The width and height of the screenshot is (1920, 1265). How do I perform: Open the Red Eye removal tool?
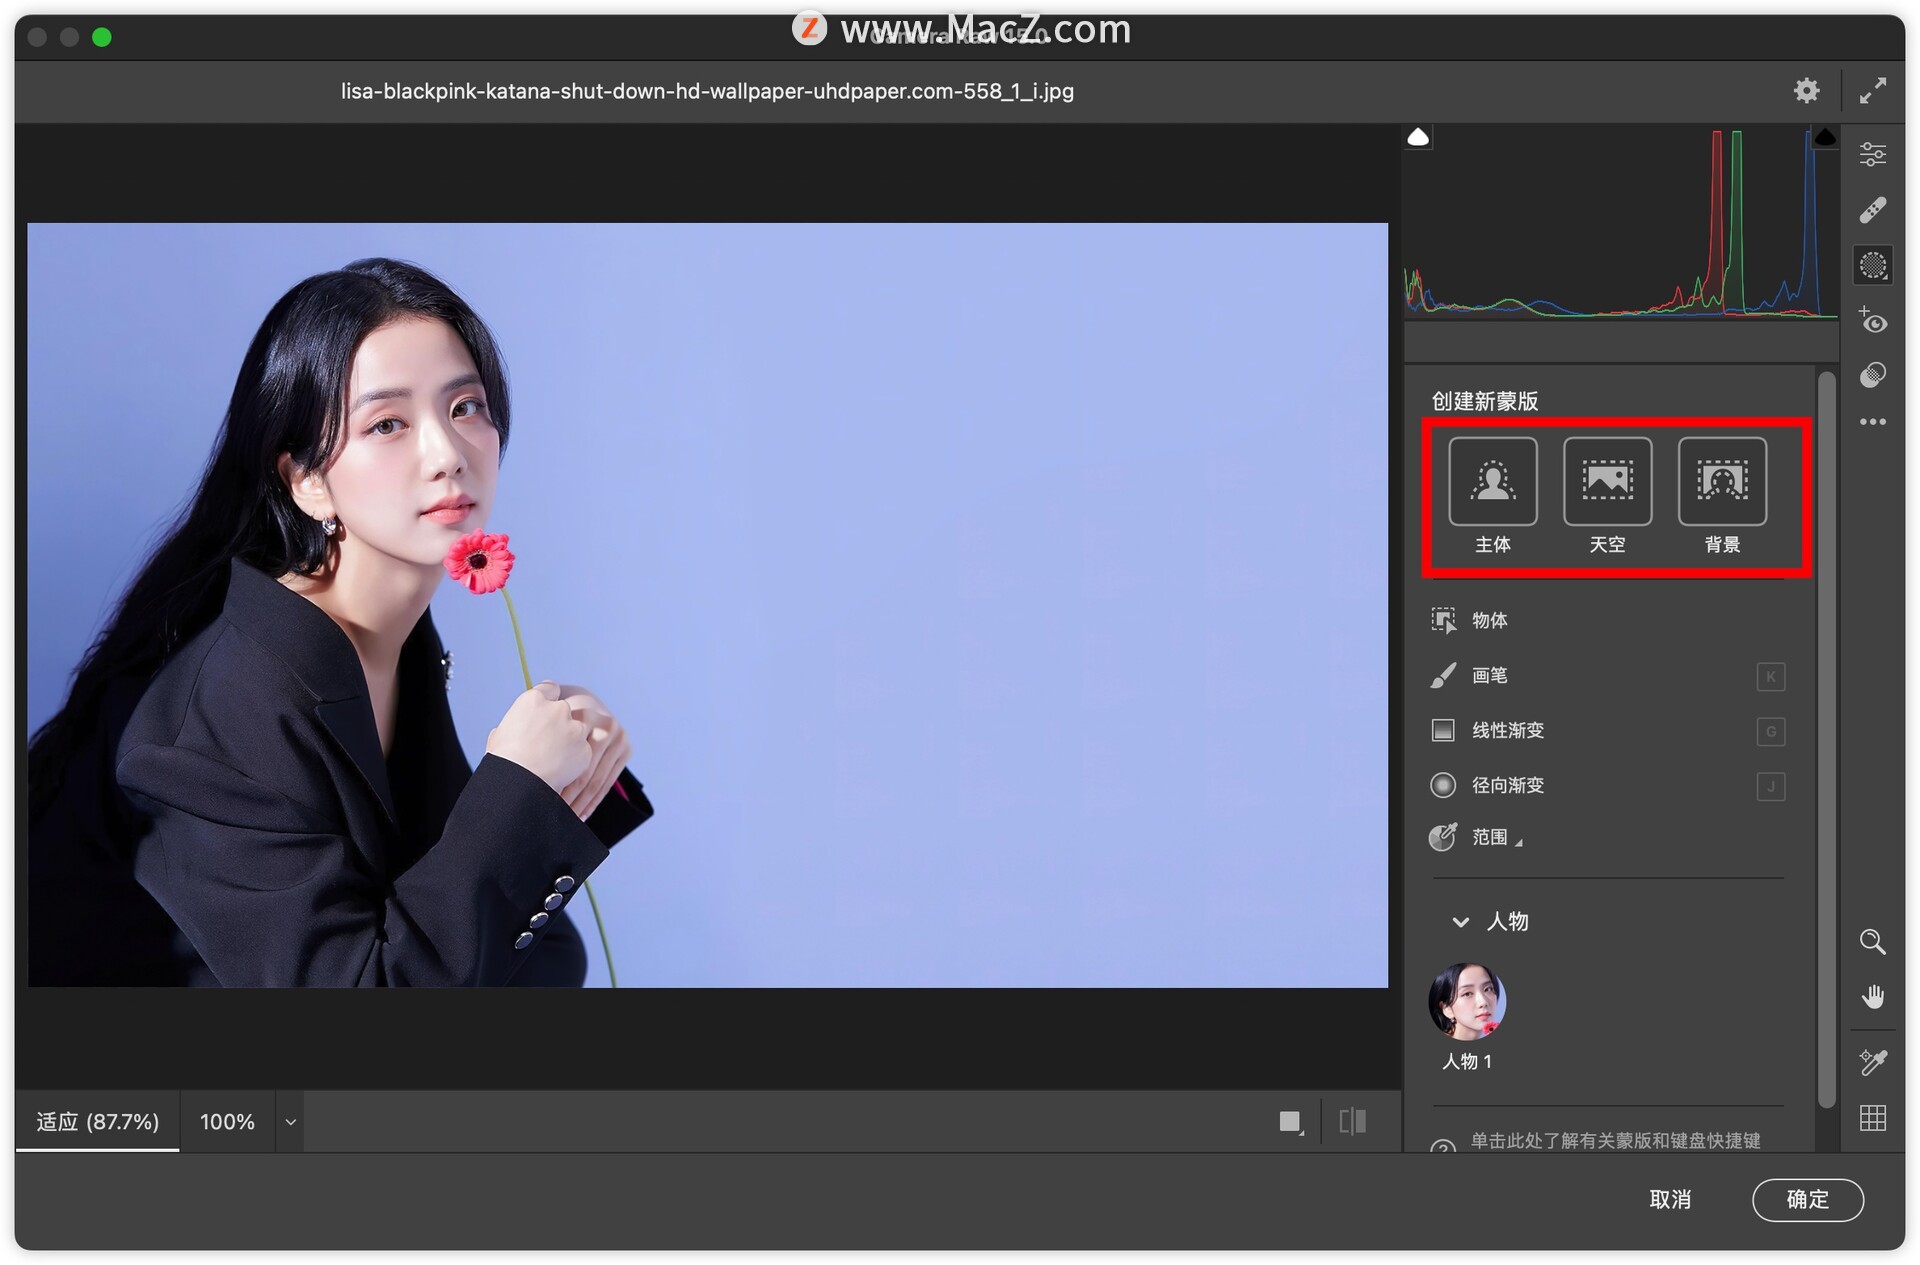(1872, 321)
